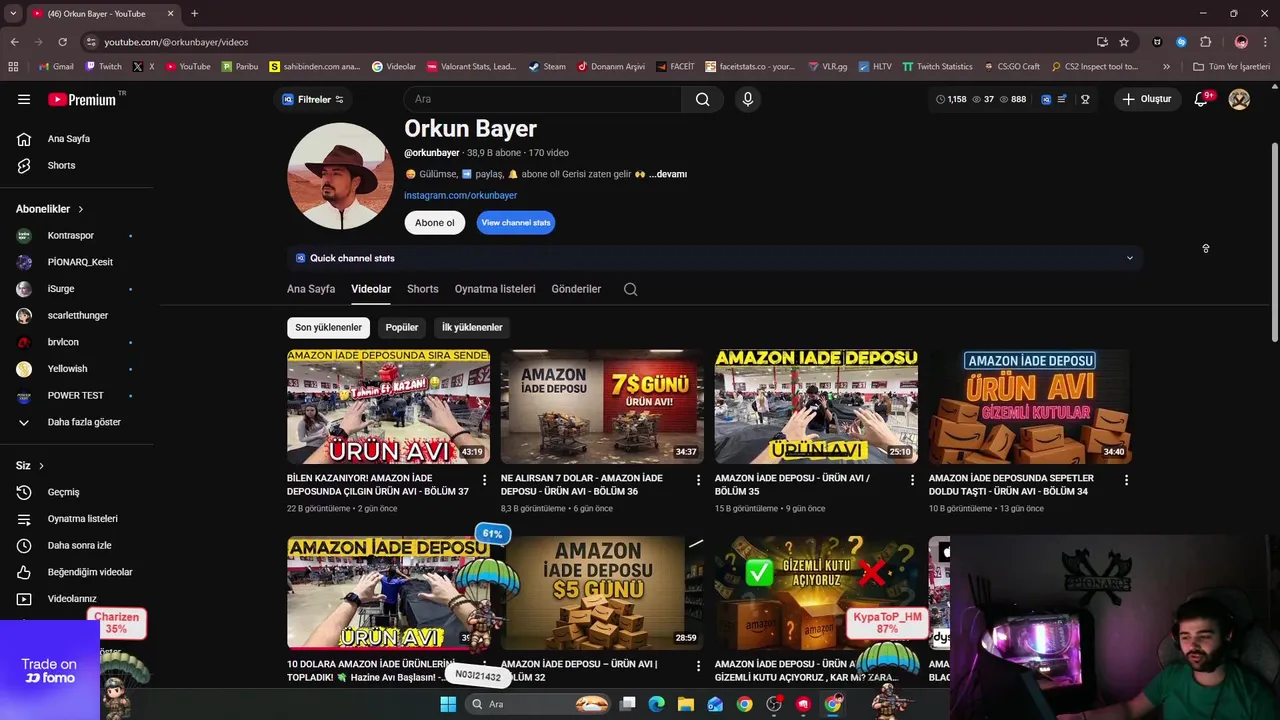Go back with the browser back arrow
The height and width of the screenshot is (720, 1280).
(x=14, y=42)
